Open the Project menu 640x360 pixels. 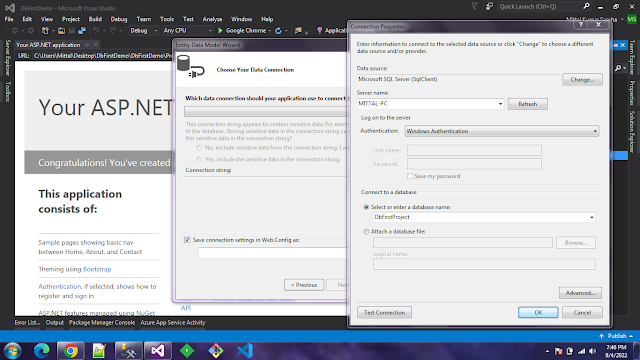coord(71,19)
